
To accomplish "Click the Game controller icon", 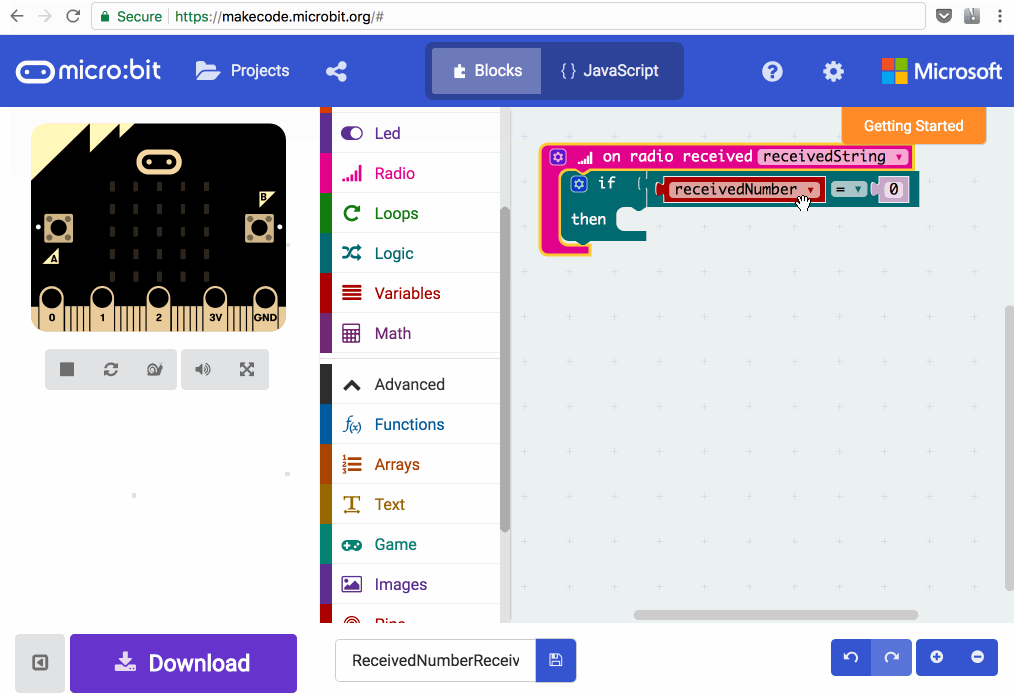I will pos(352,545).
